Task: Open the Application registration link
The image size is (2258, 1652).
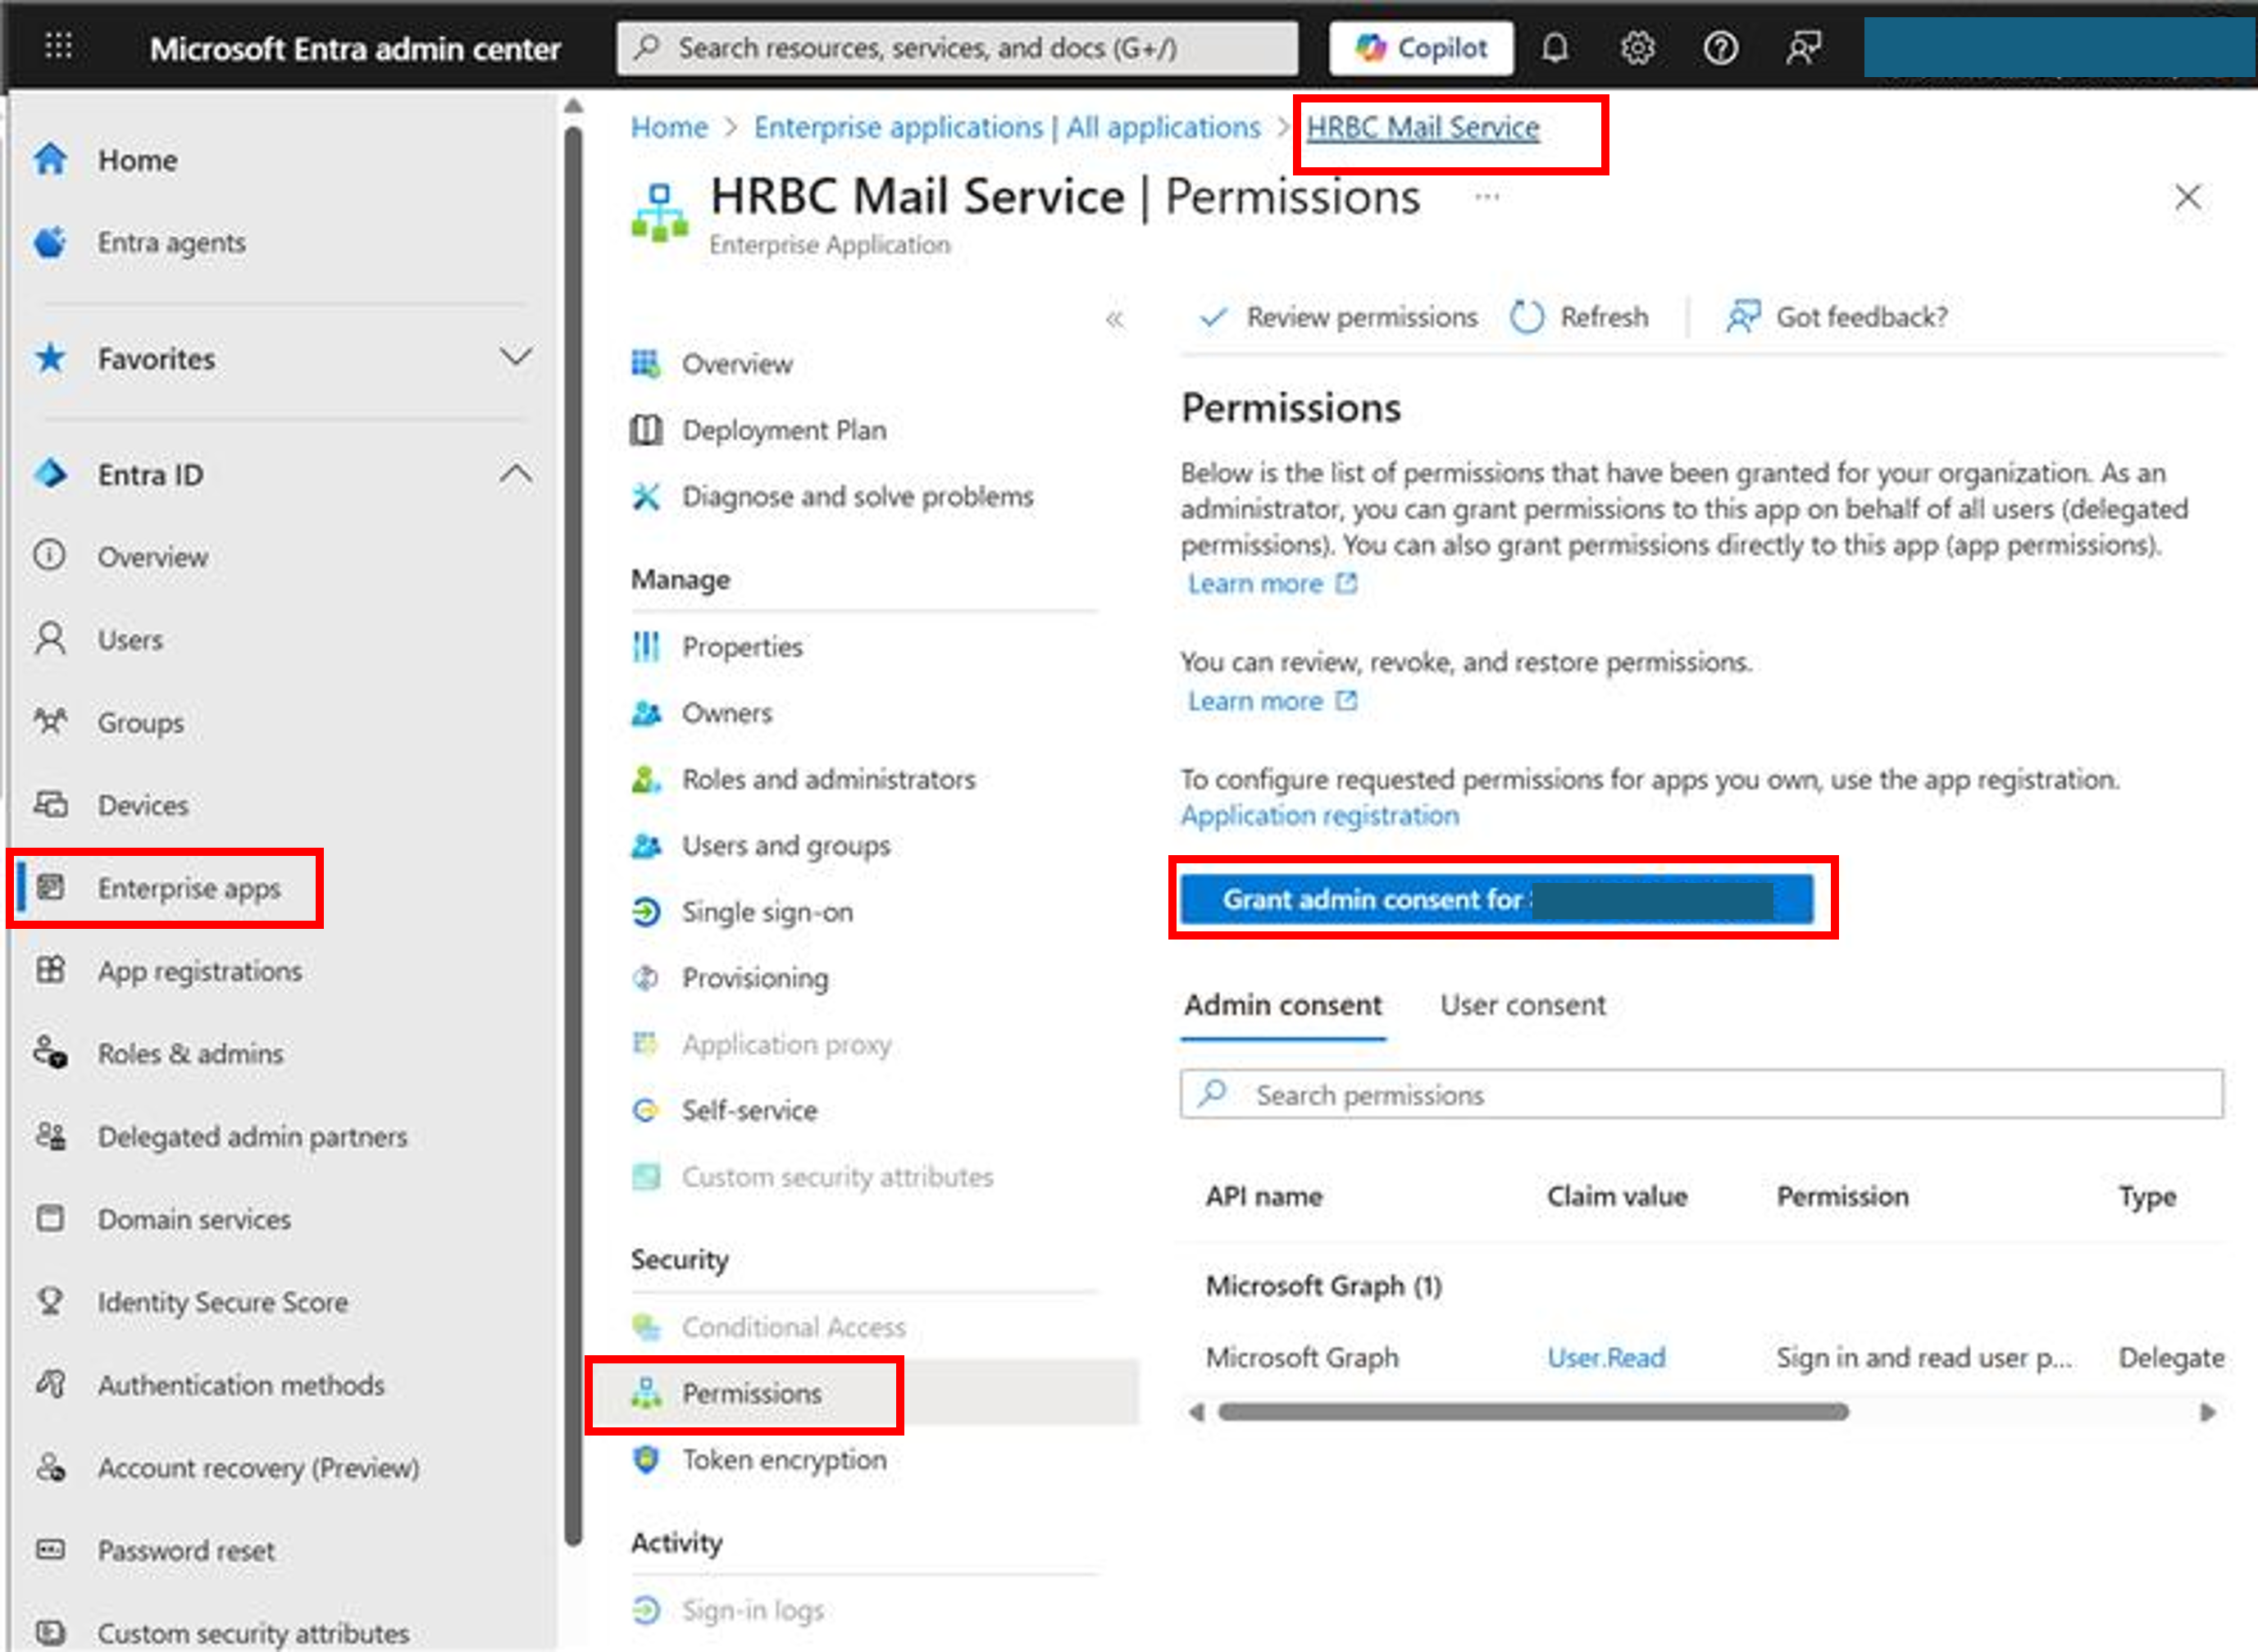Action: (1319, 816)
